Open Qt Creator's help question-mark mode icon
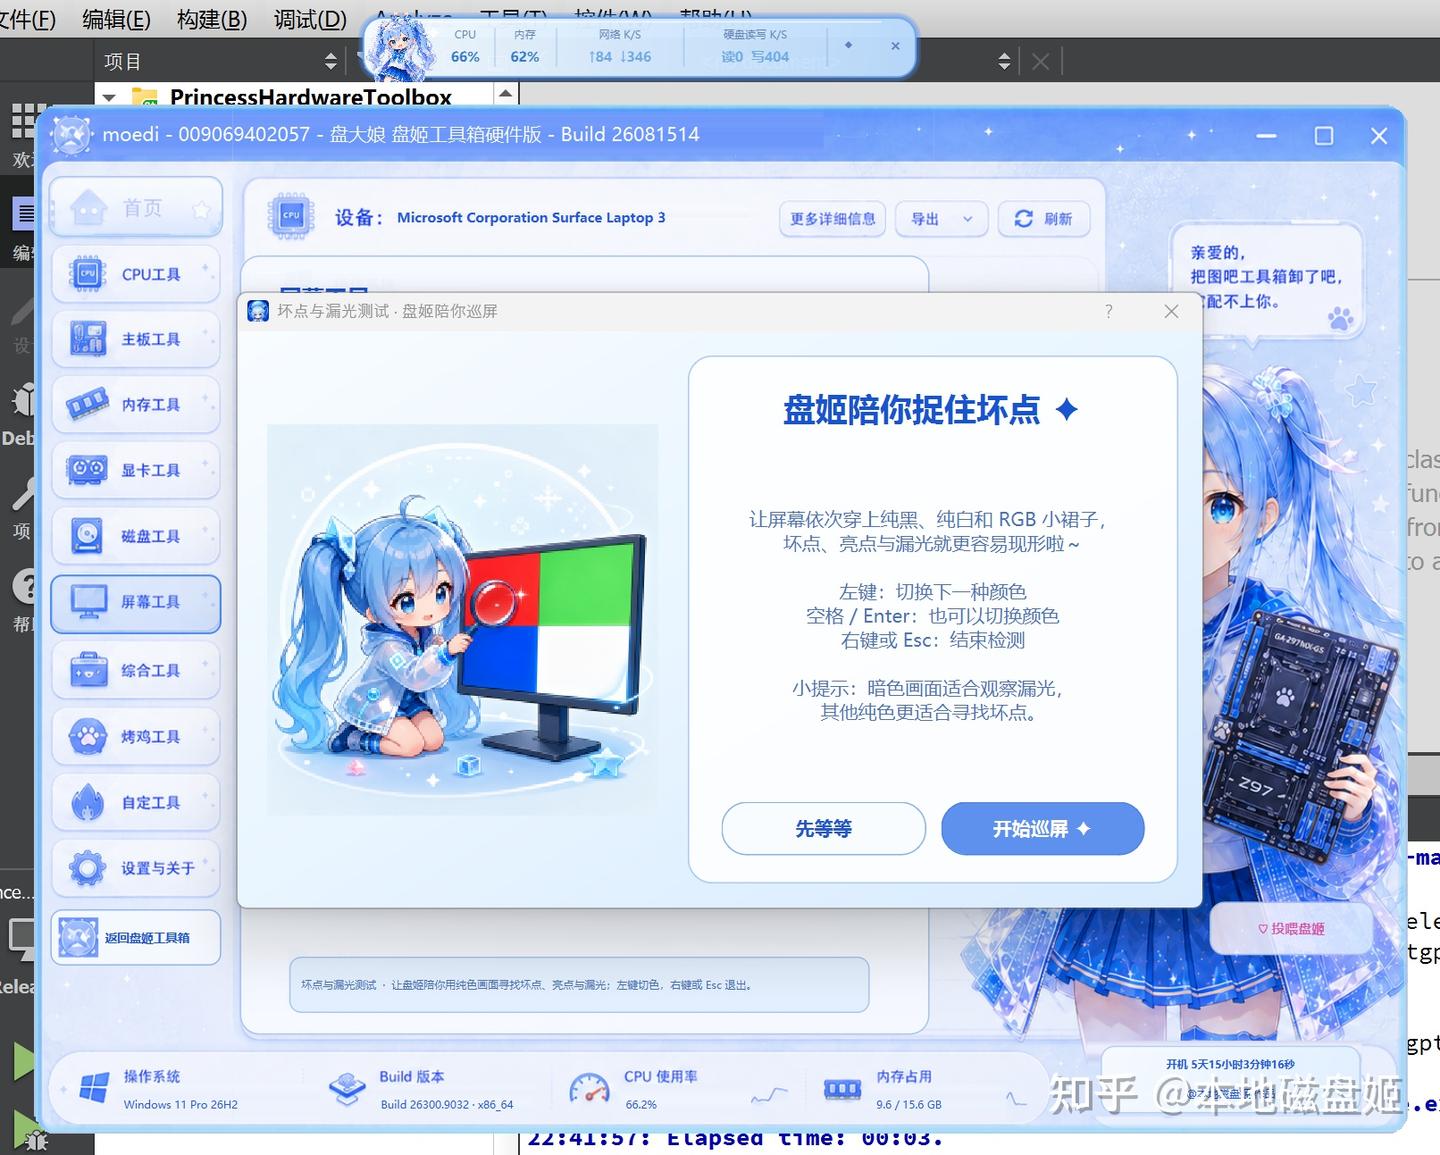 24,586
